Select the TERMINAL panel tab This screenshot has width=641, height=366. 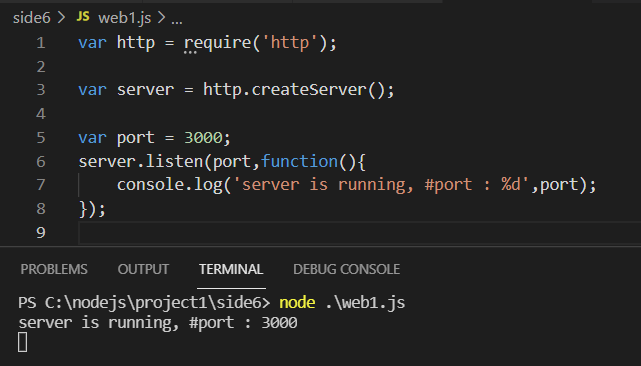pyautogui.click(x=231, y=269)
